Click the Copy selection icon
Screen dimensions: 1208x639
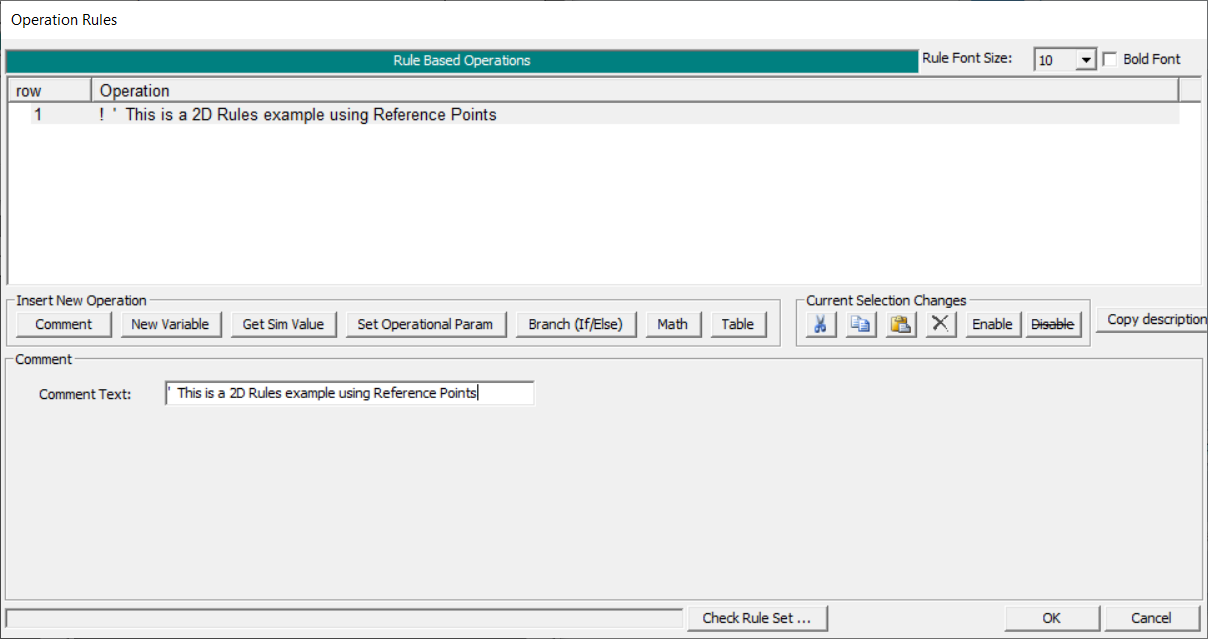point(861,324)
